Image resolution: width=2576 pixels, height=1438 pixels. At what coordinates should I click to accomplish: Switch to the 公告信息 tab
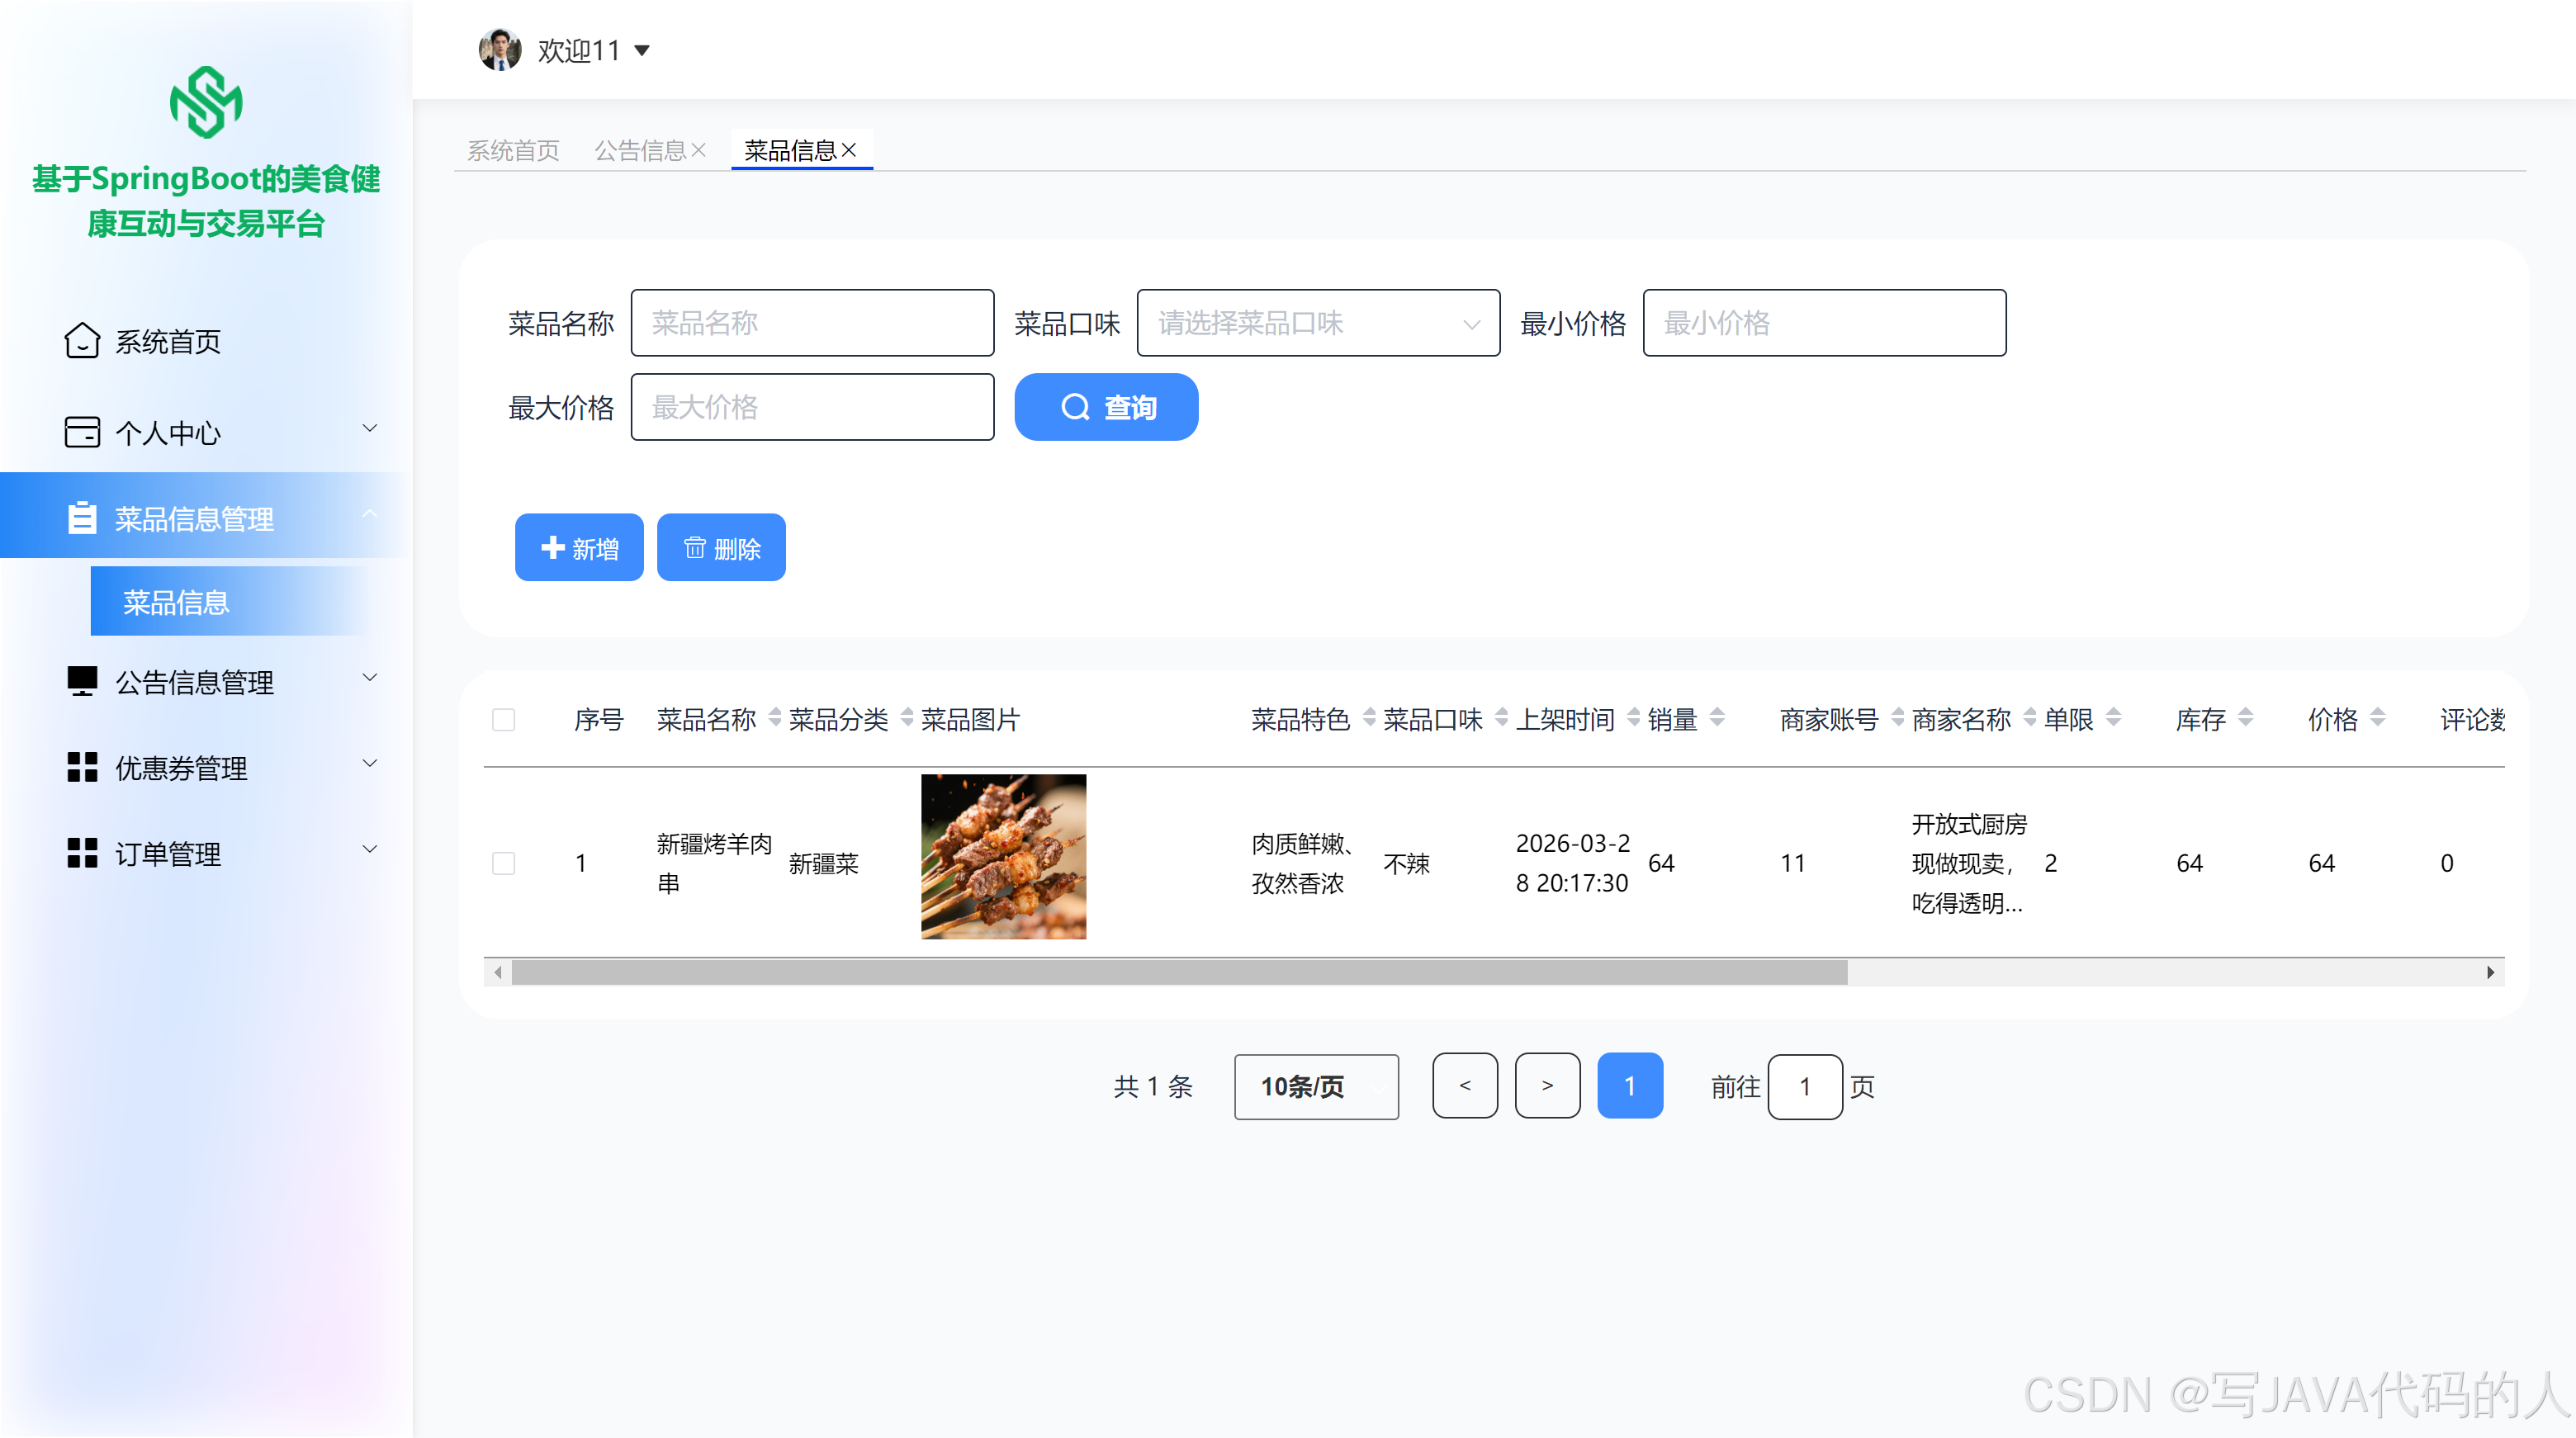coord(640,150)
